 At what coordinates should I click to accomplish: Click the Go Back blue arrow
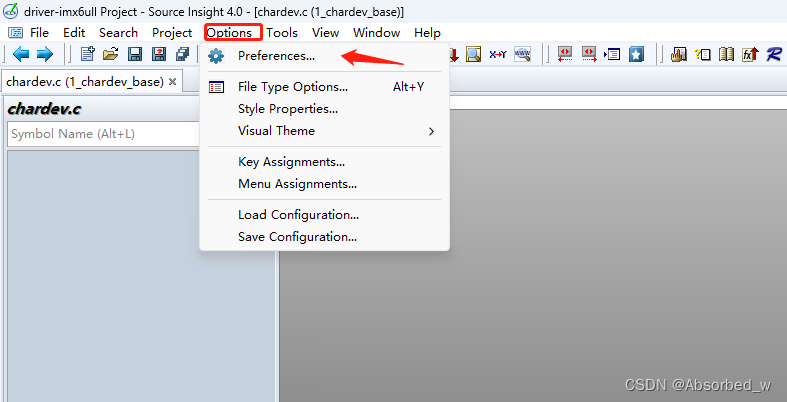21,54
